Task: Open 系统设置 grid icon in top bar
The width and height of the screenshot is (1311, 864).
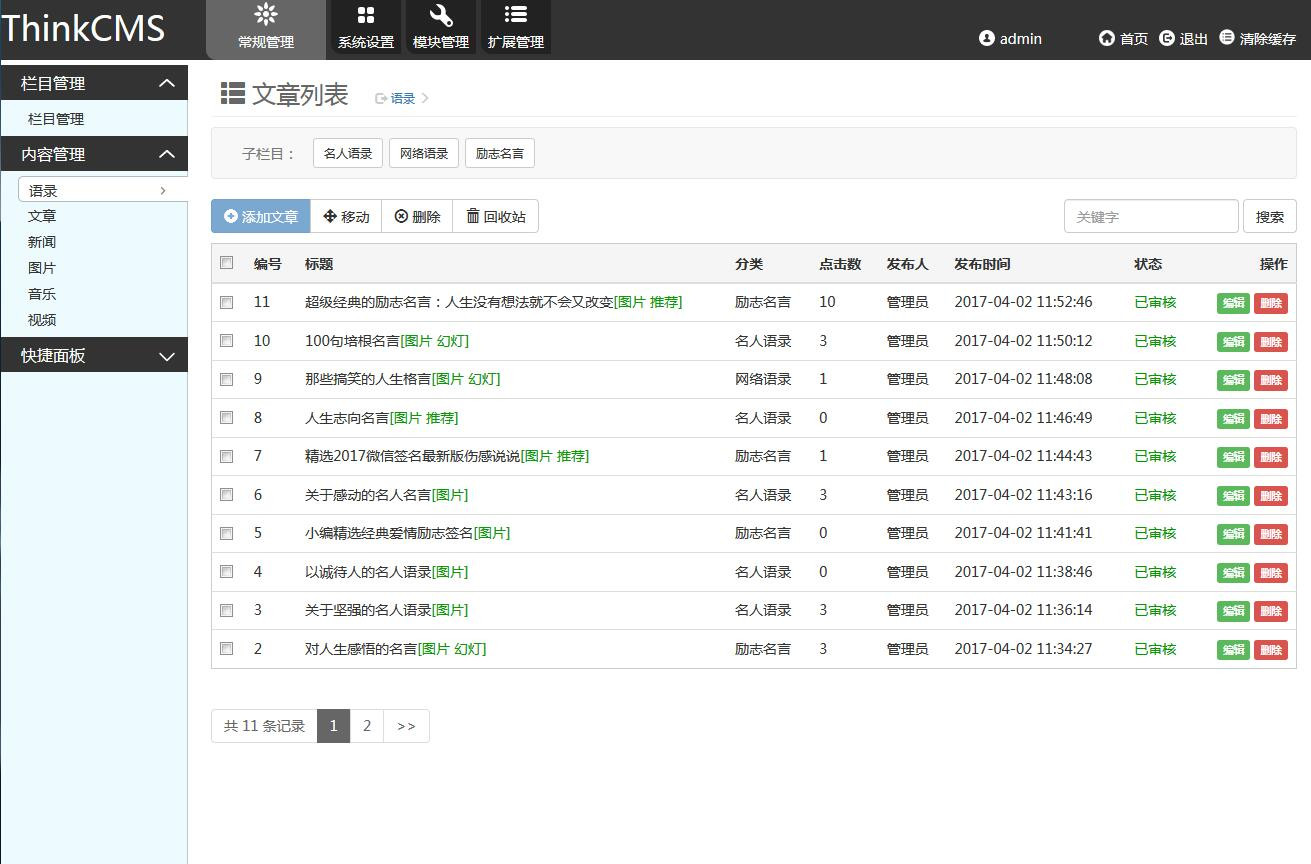Action: coord(366,15)
